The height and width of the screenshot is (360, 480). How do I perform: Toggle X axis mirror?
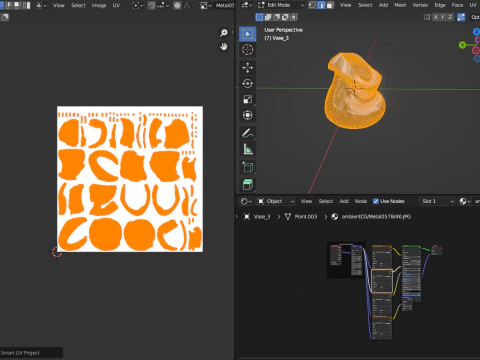pyautogui.click(x=435, y=17)
